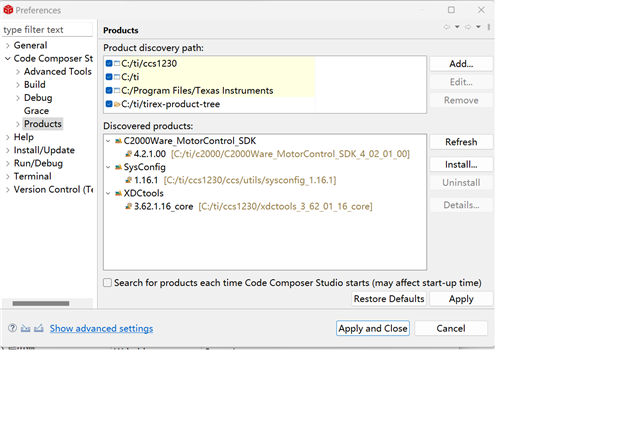Uncheck the C:/ti/ccs1230 discovery path
Viewport: 640px width, 426px height.
coord(109,64)
